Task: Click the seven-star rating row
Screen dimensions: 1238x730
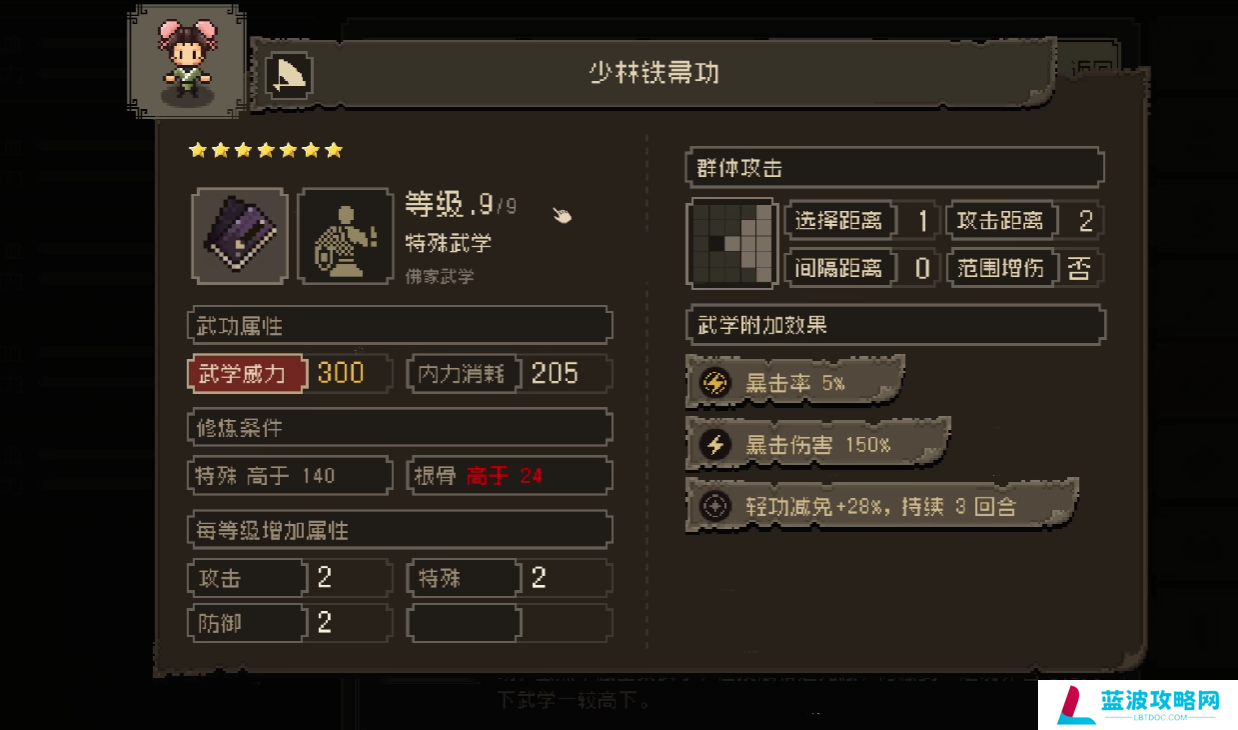Action: coord(266,150)
